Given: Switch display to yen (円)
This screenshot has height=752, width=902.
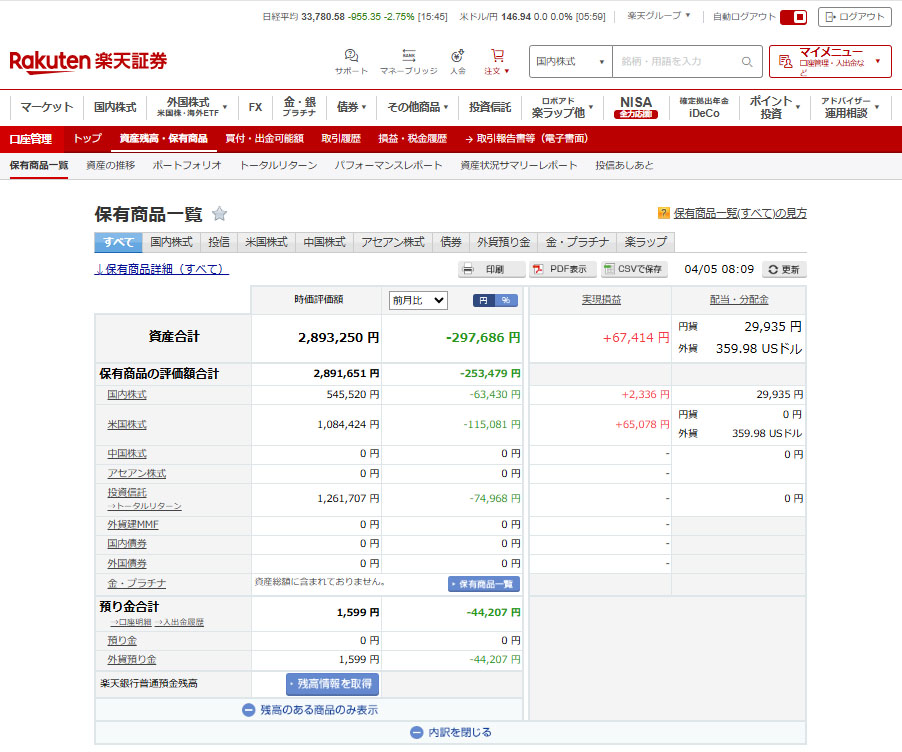Looking at the screenshot, I should (x=484, y=300).
